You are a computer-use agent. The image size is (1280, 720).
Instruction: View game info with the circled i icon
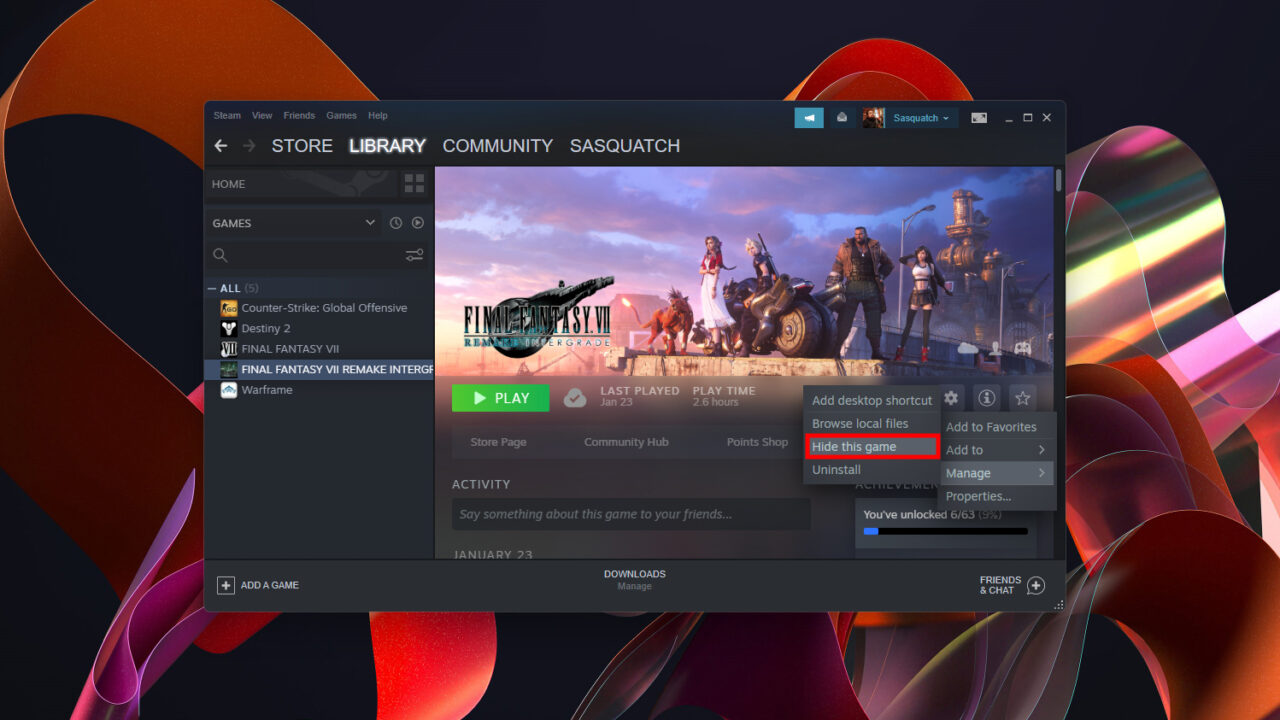[x=987, y=397]
